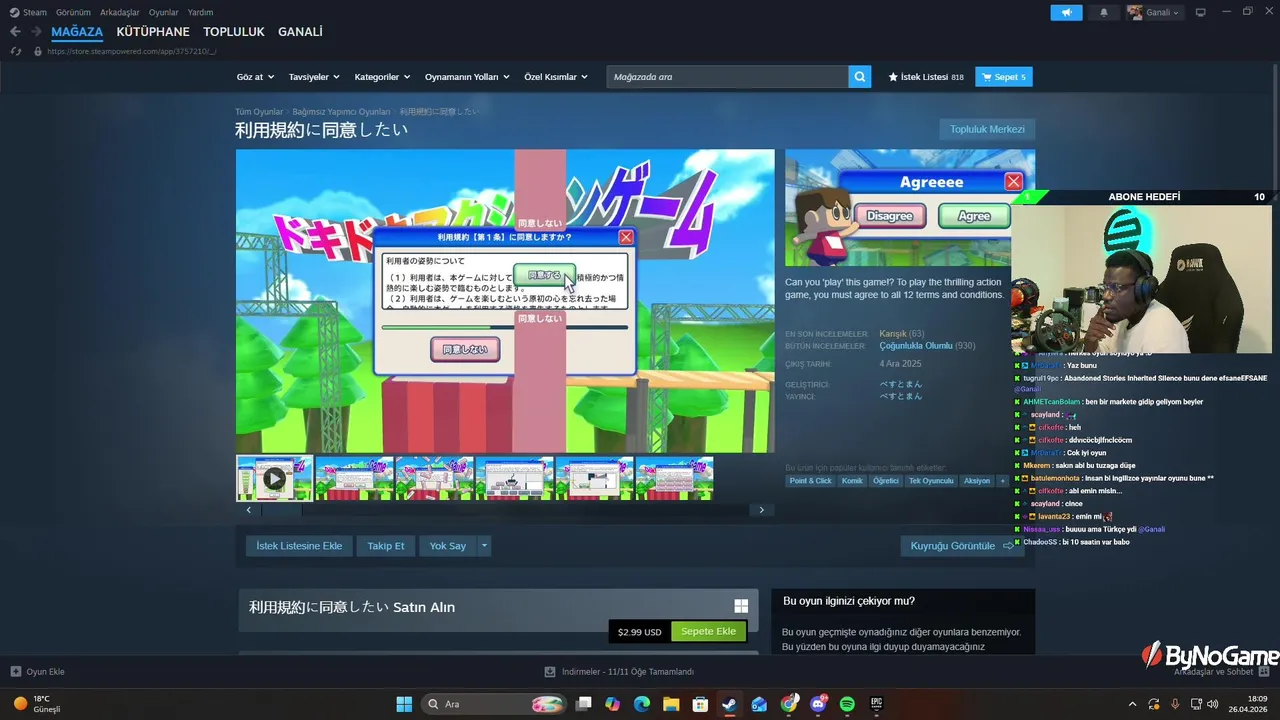Open the Sepet cart button

(x=1004, y=77)
